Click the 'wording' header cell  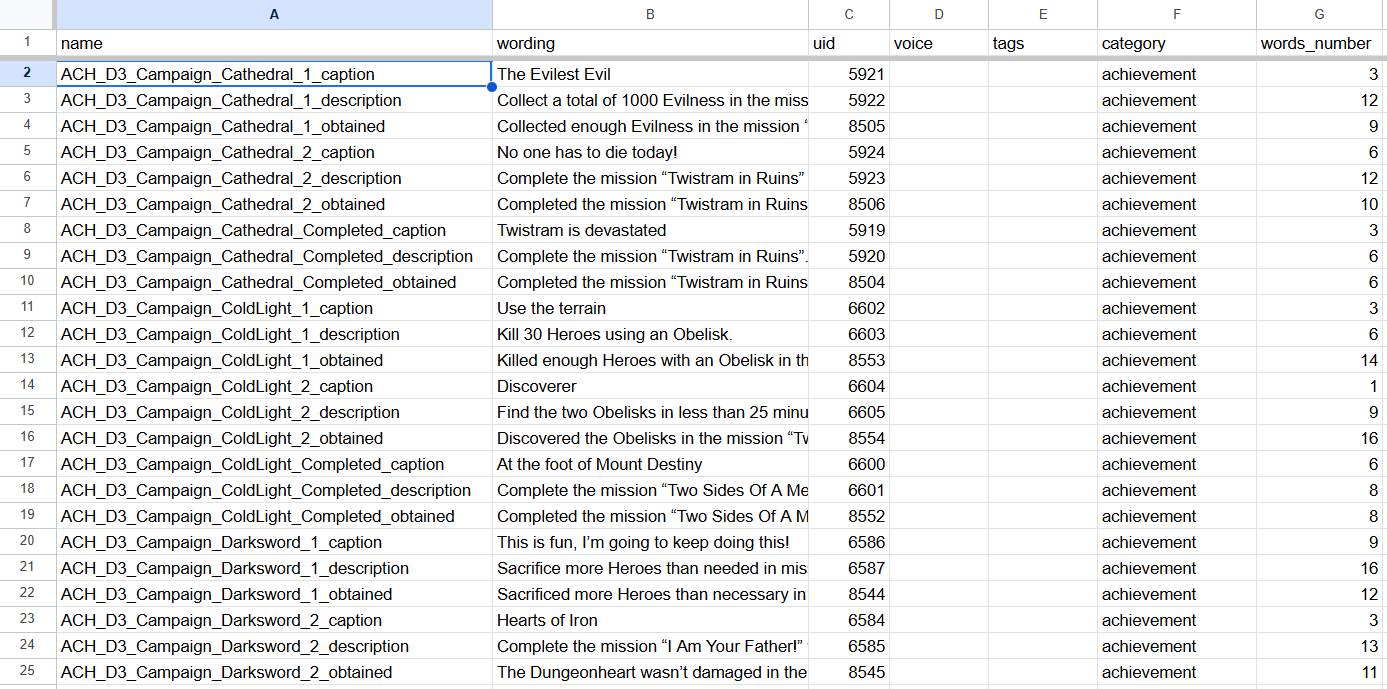(x=650, y=44)
